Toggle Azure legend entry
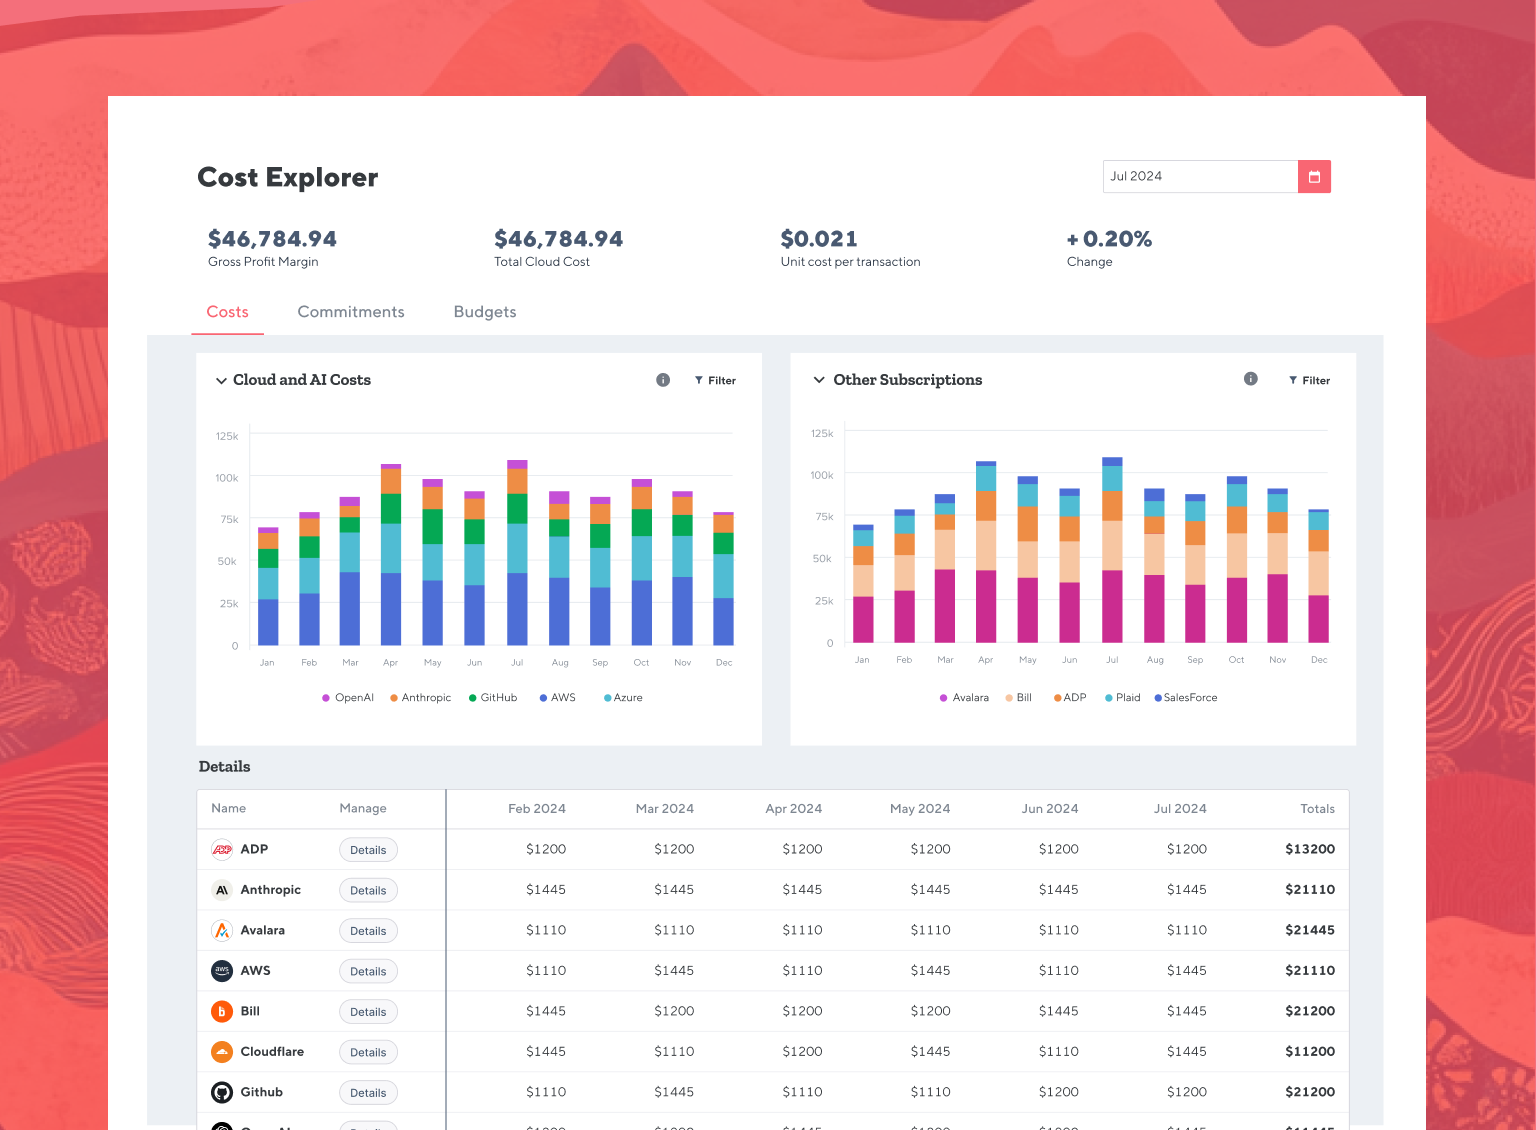Screen dimensions: 1536x1130 623,698
